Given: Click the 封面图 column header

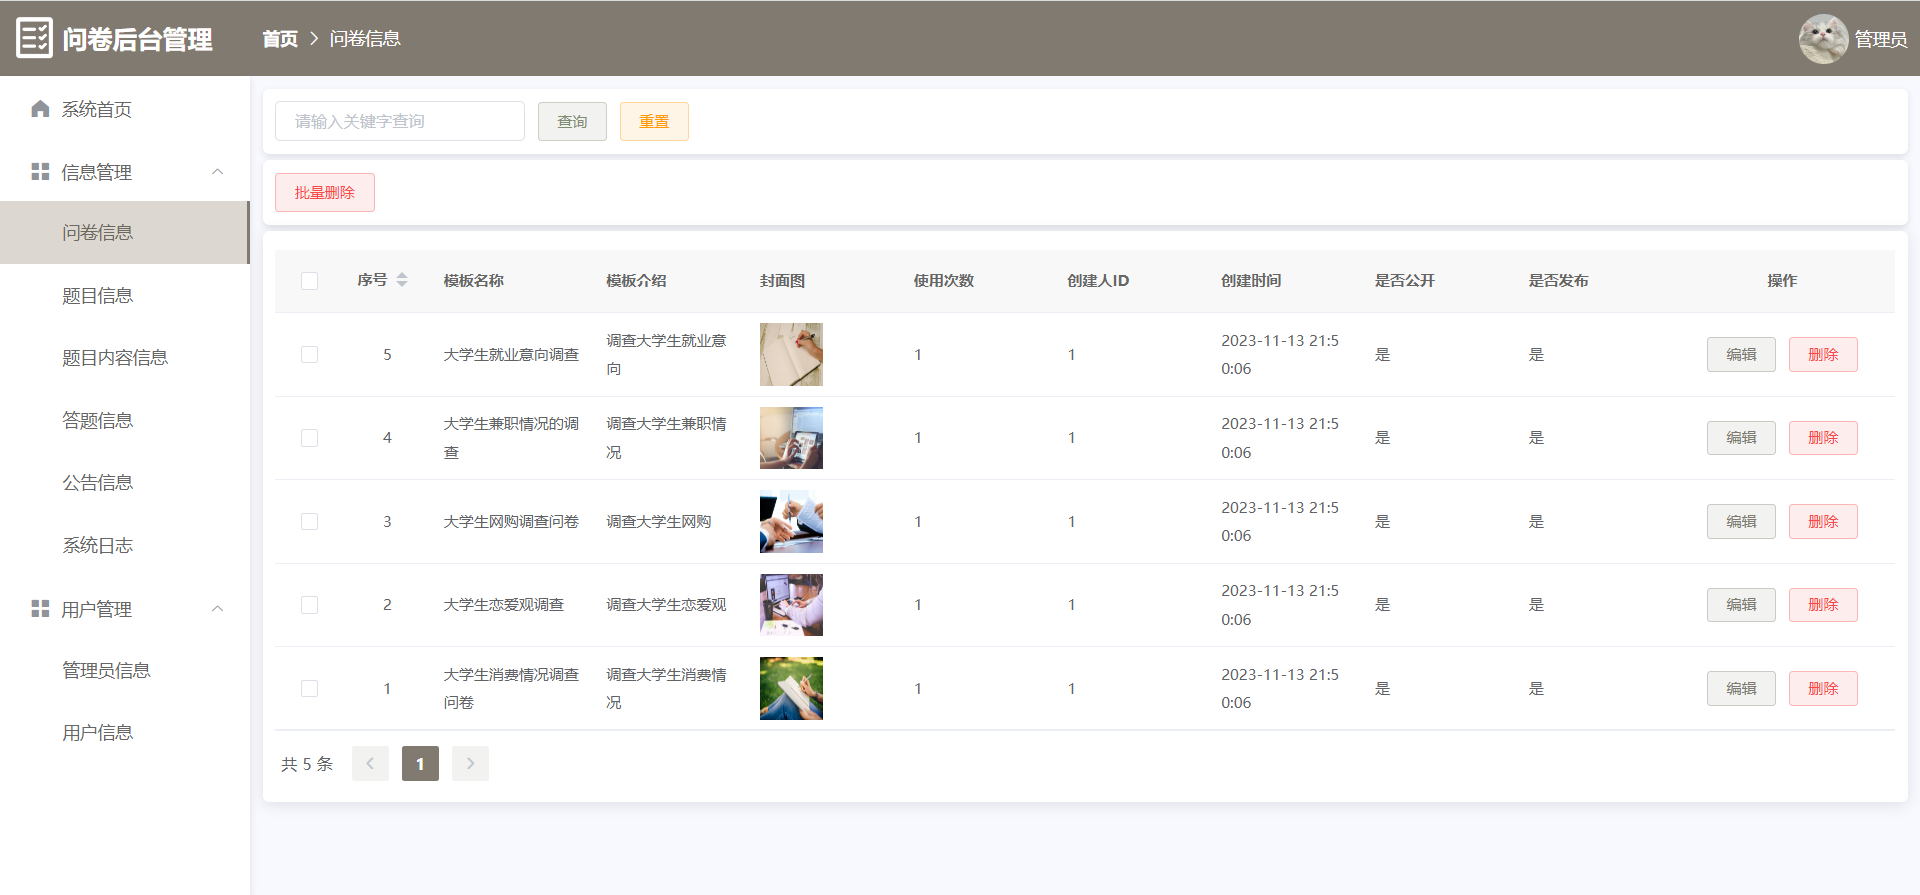Looking at the screenshot, I should pyautogui.click(x=782, y=281).
